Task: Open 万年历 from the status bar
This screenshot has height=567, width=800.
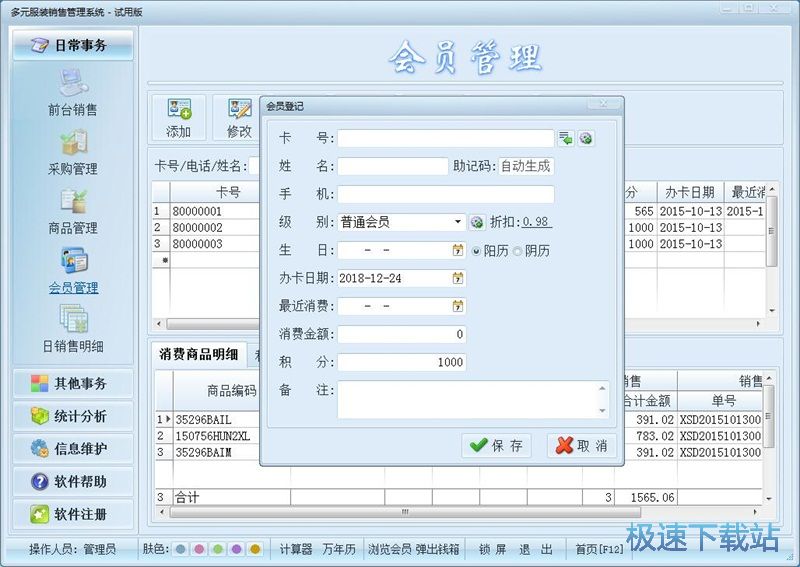Action: (x=339, y=549)
